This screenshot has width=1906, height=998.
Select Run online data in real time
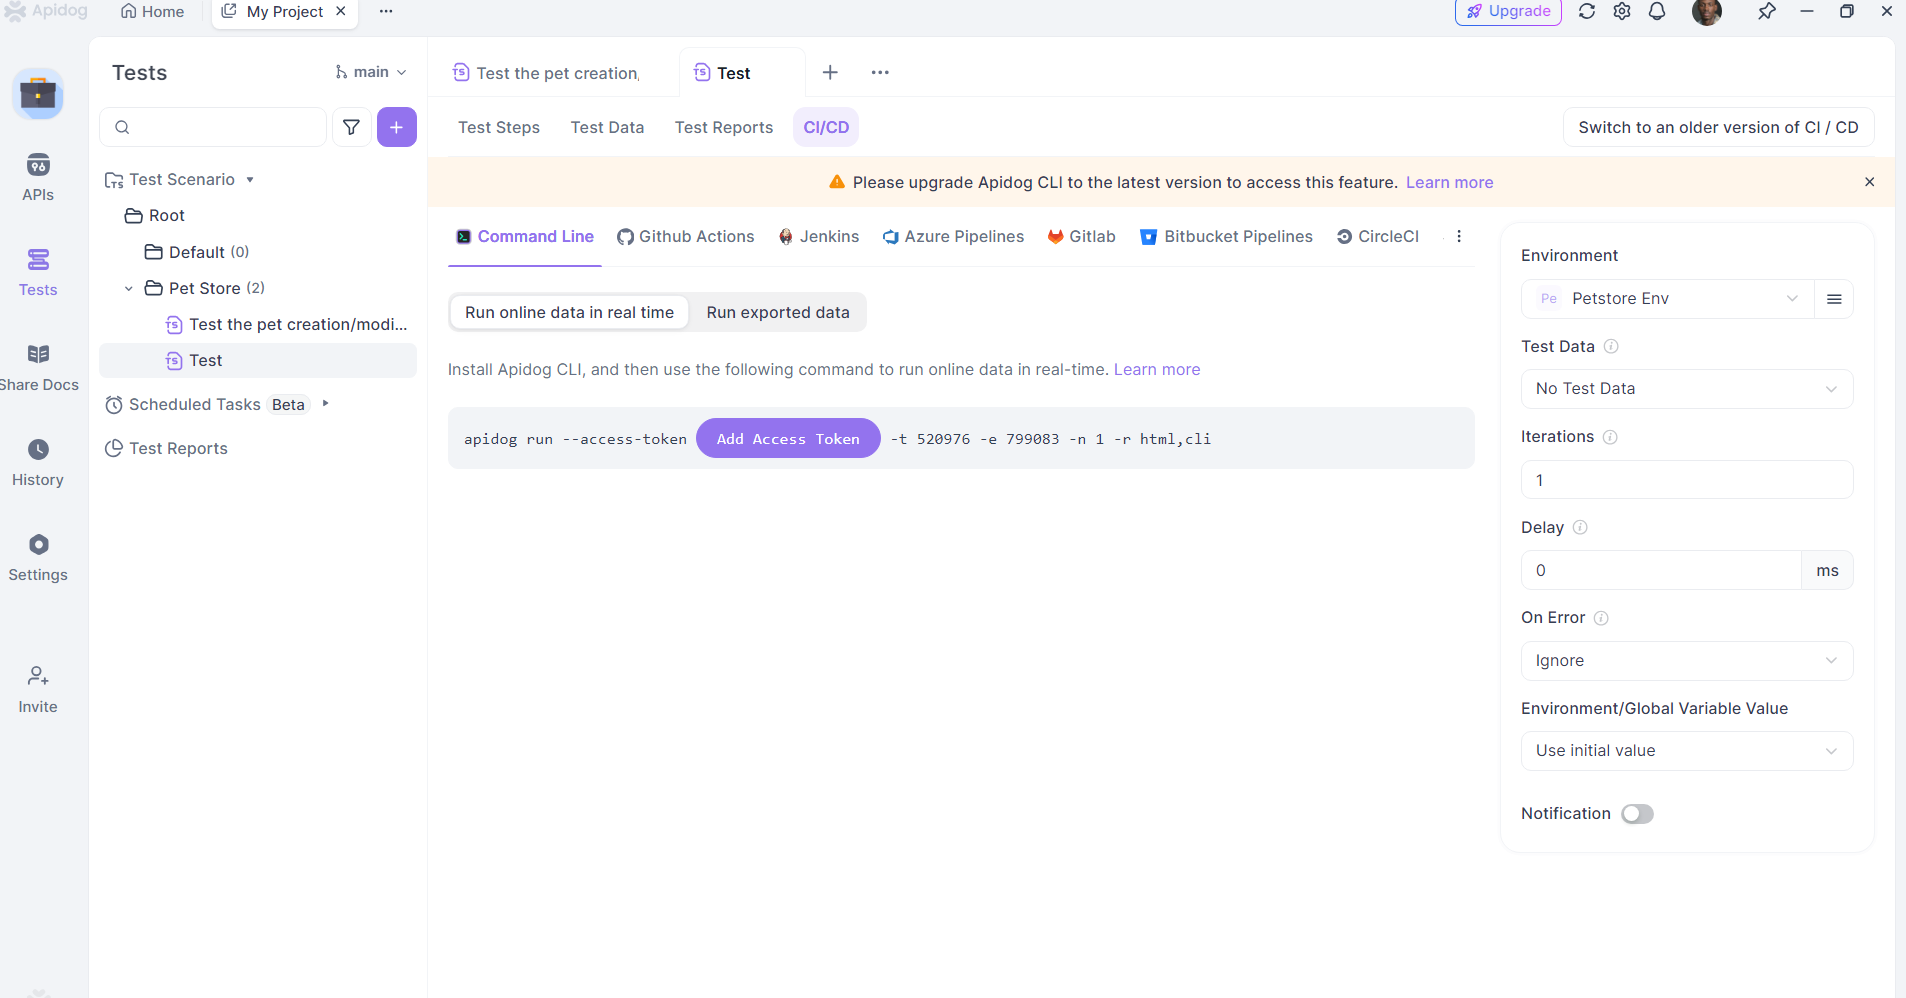[x=569, y=312]
